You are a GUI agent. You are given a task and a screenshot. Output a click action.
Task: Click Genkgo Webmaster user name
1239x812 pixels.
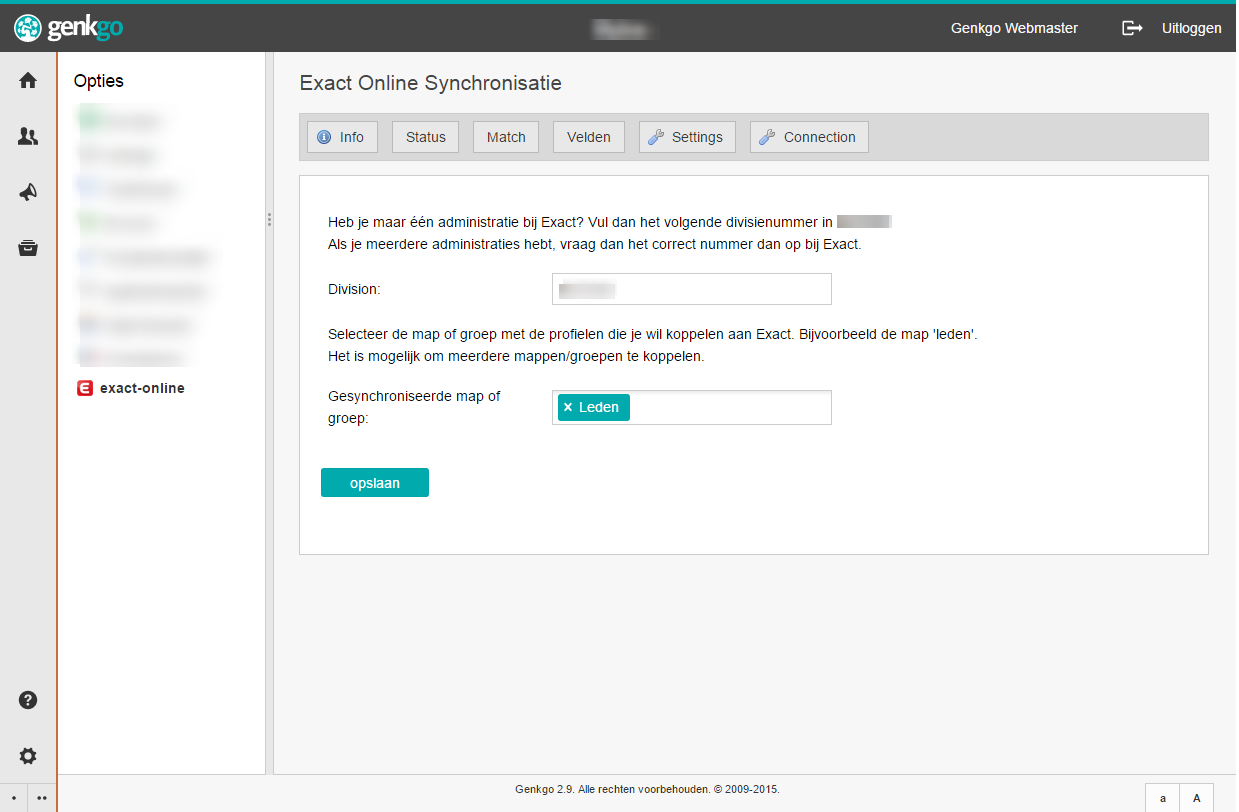click(x=1014, y=28)
